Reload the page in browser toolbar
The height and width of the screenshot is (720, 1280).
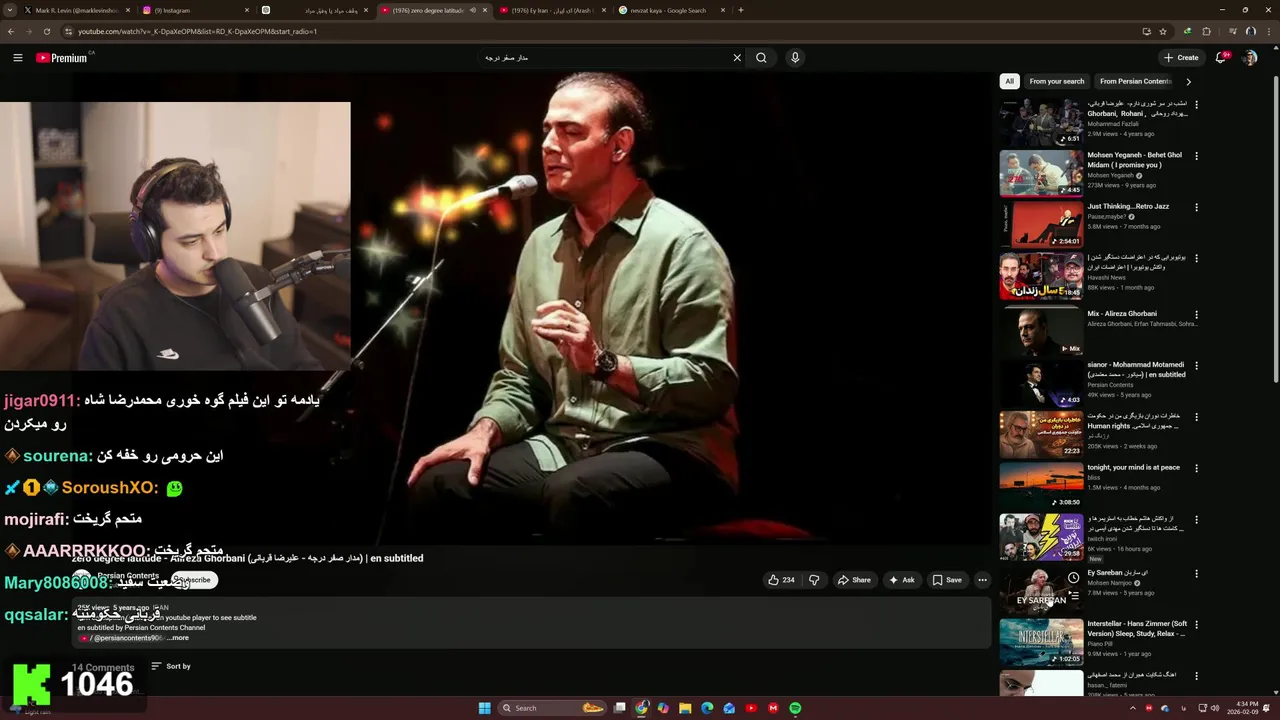pyautogui.click(x=46, y=31)
